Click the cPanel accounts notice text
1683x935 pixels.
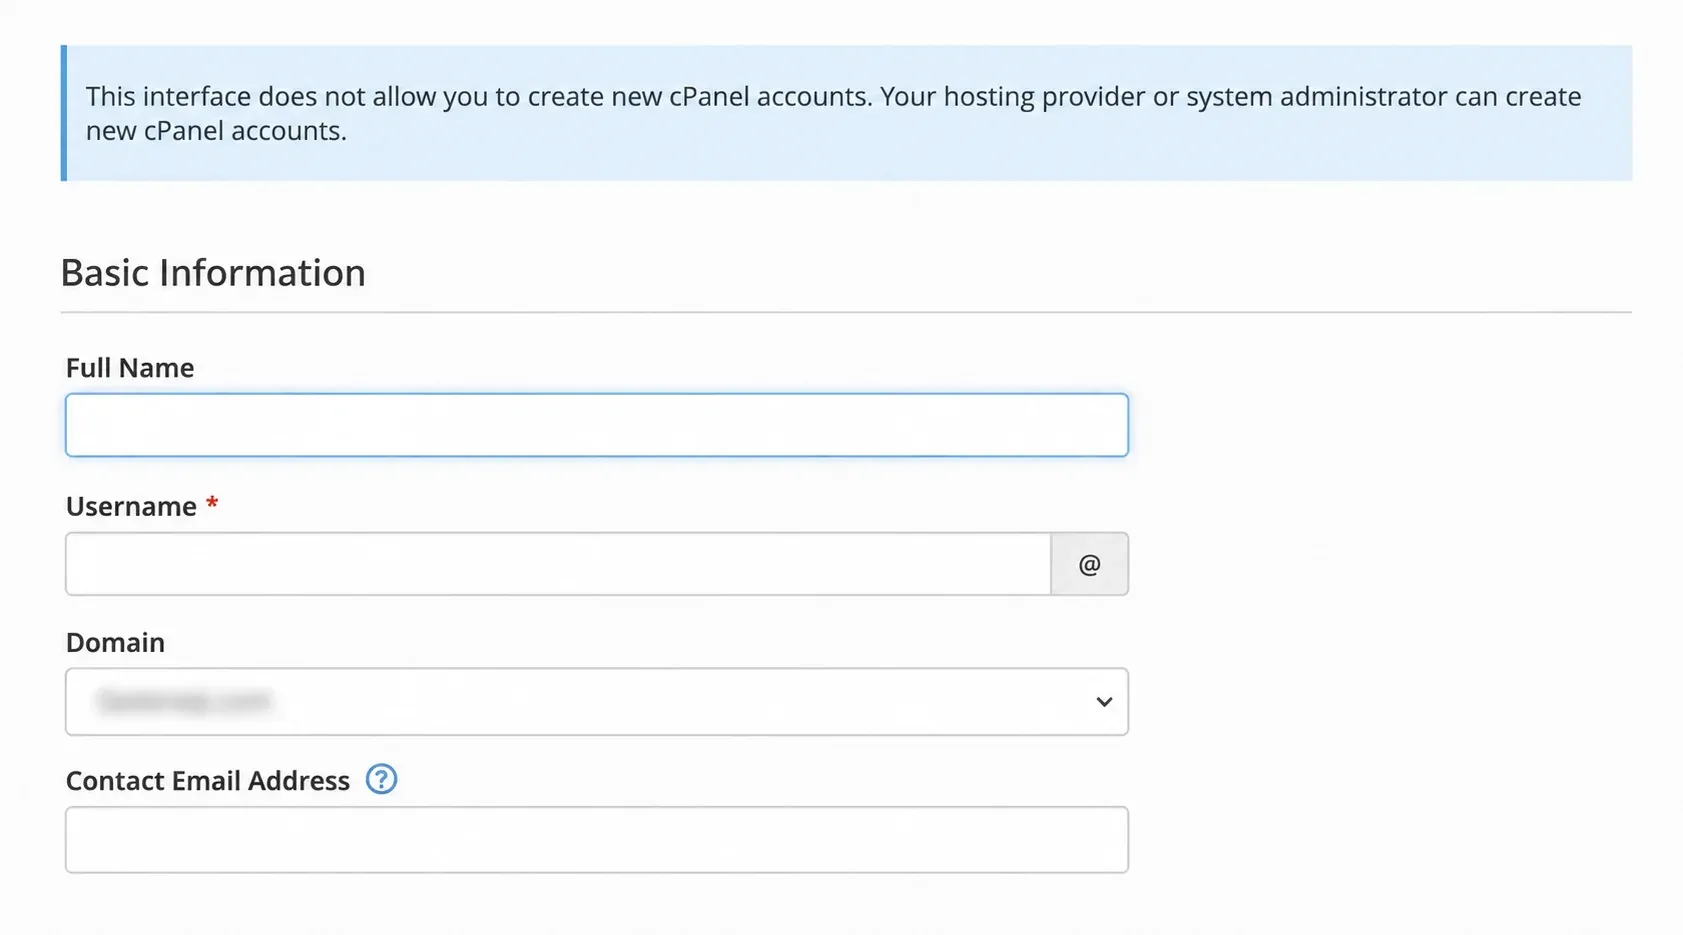point(833,113)
